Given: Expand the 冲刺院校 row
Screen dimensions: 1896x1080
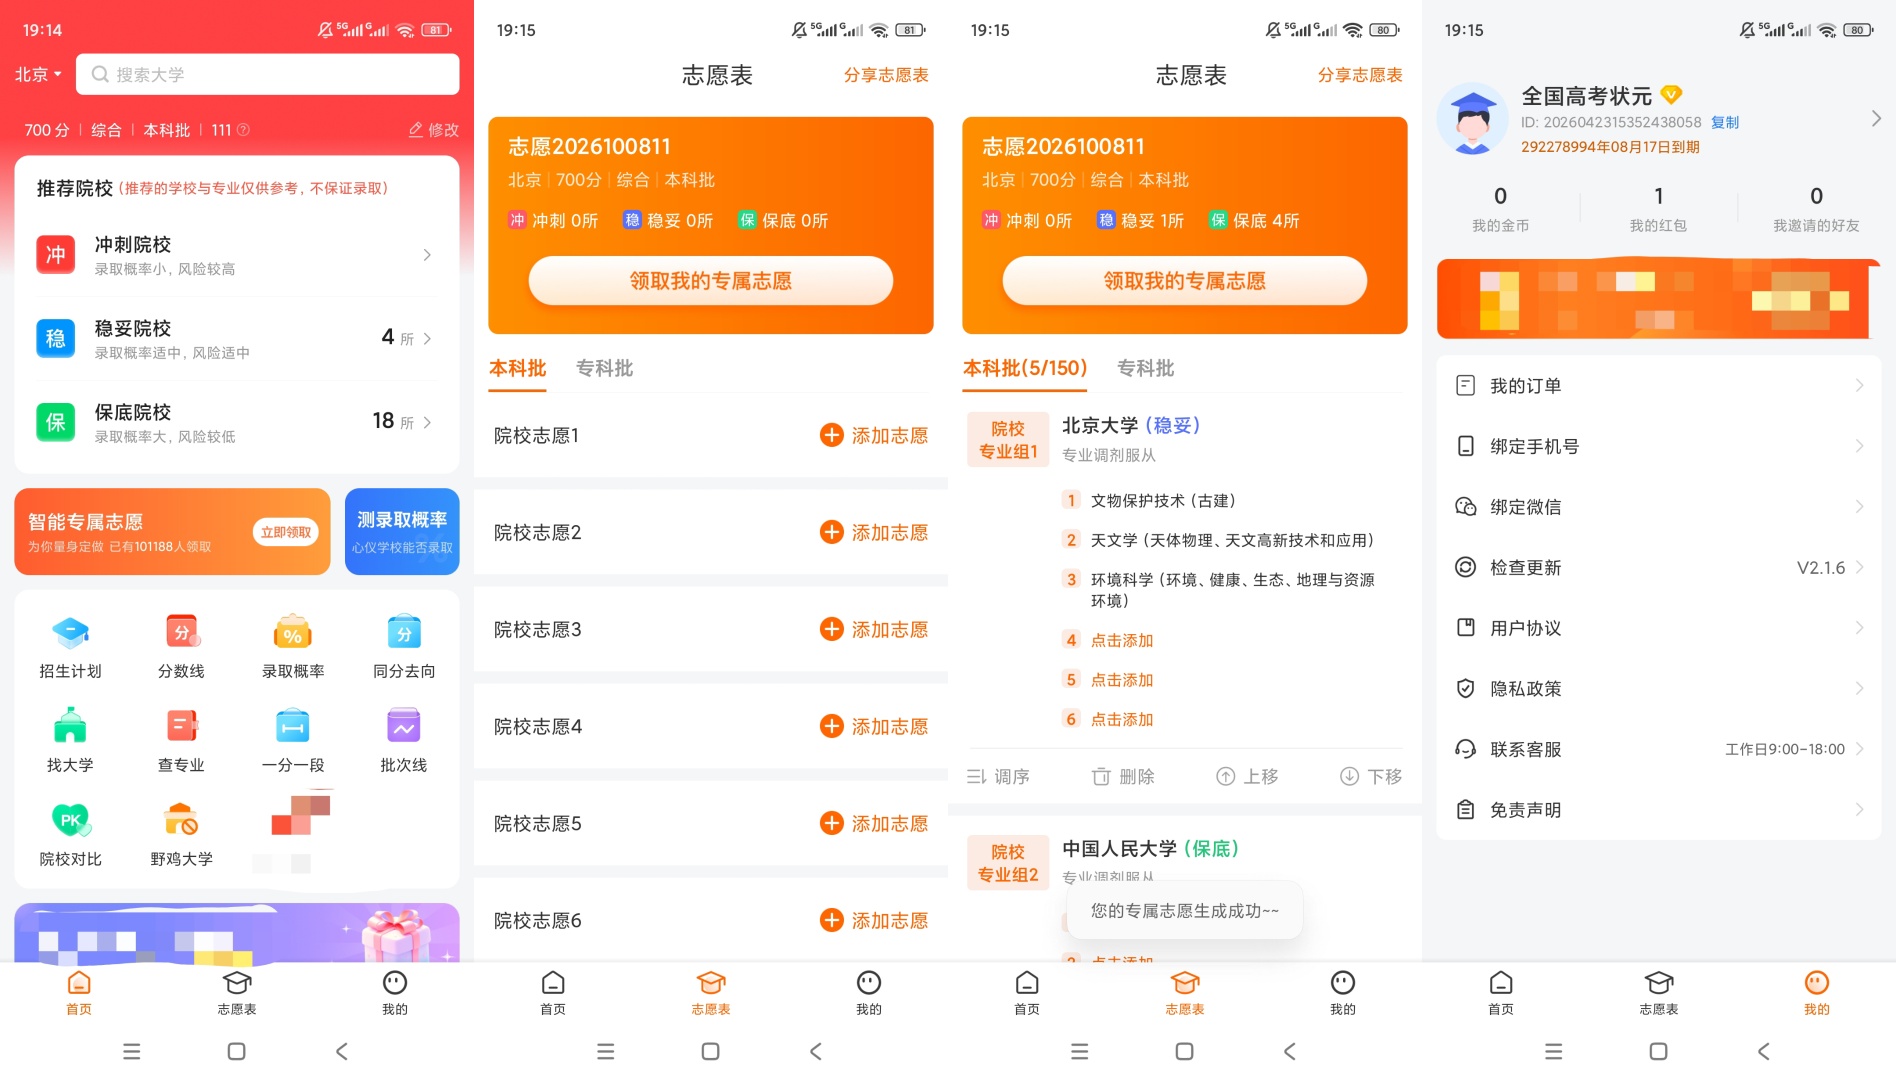Looking at the screenshot, I should (x=237, y=255).
